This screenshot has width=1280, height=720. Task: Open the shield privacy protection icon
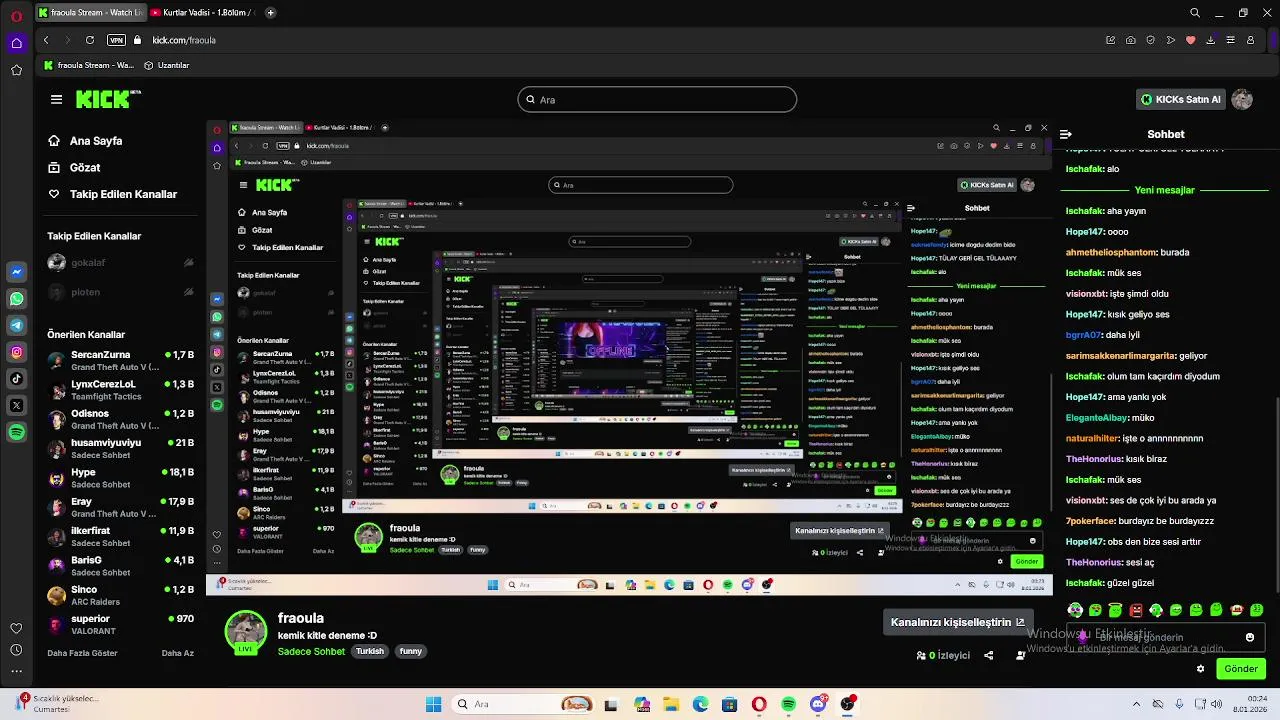tap(1150, 40)
